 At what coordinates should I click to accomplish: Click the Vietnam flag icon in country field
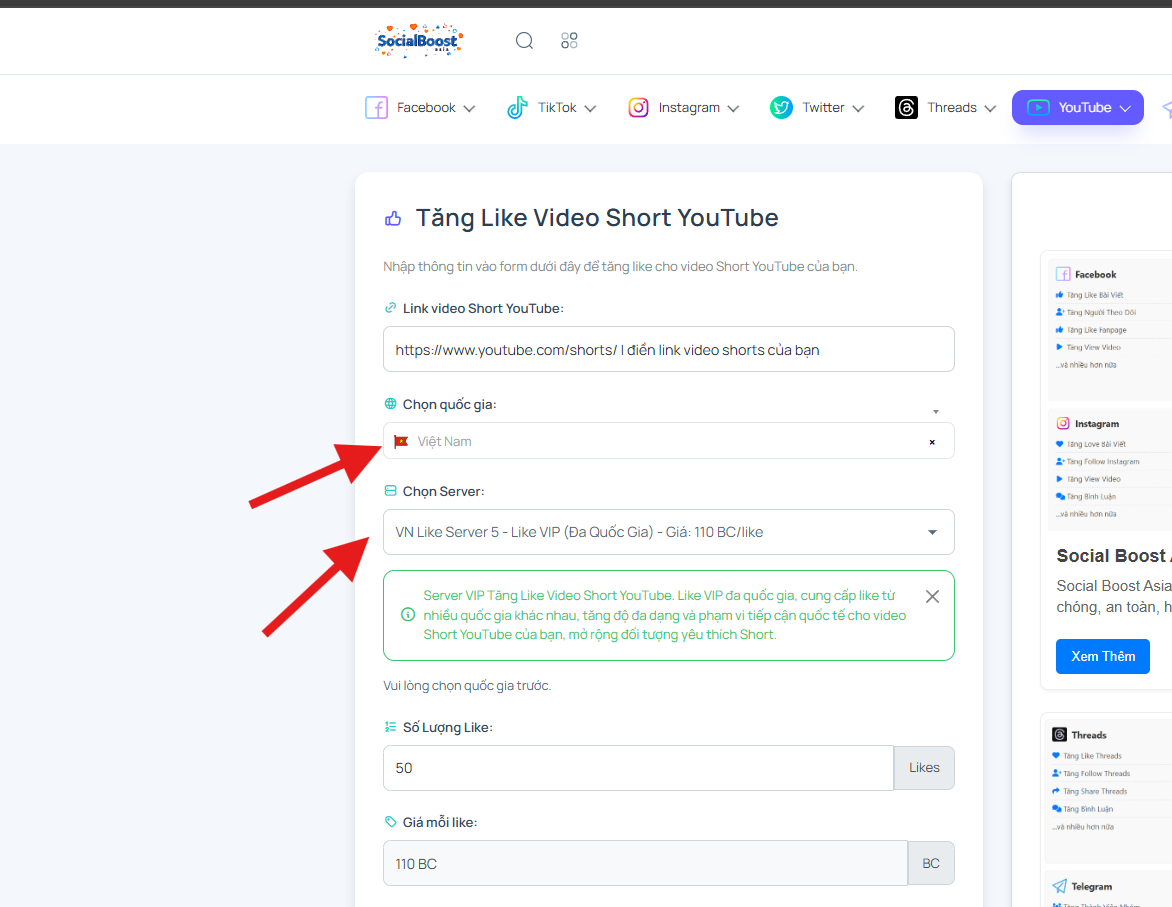[401, 441]
